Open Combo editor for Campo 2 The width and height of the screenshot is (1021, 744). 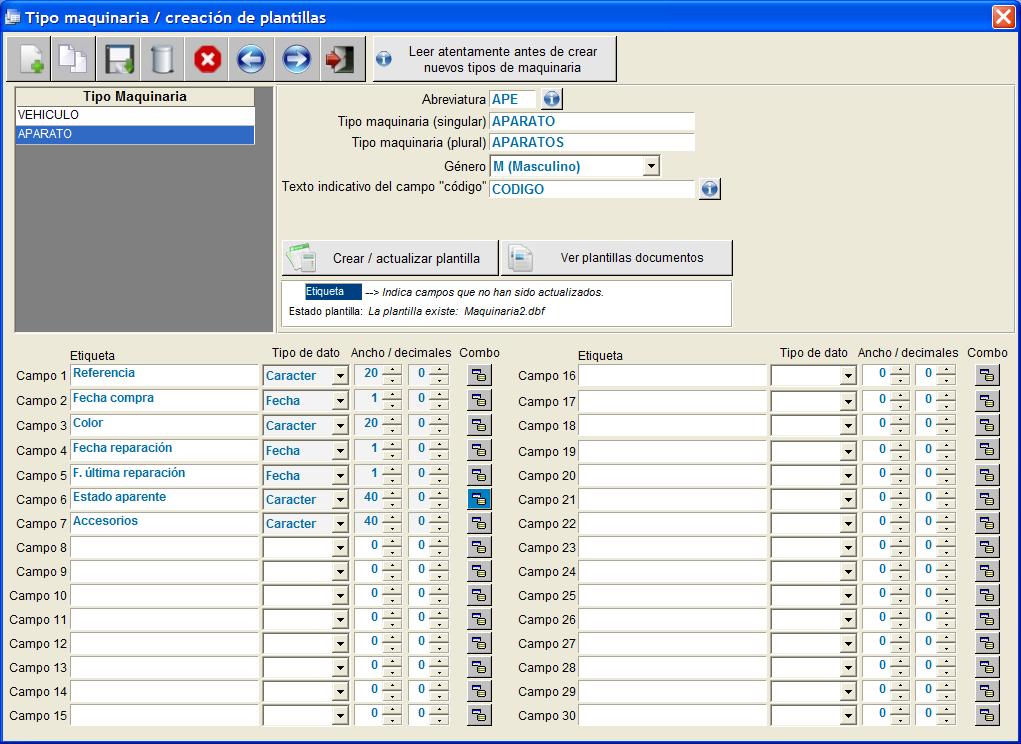[x=479, y=400]
